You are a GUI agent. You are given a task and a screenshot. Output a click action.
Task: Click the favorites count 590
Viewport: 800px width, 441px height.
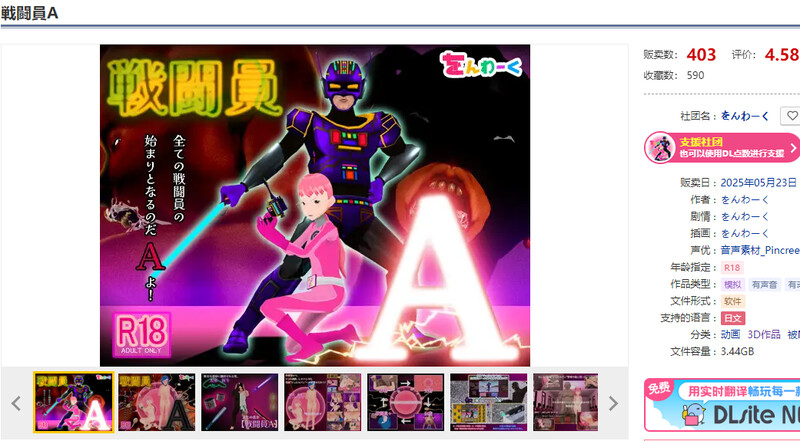click(x=695, y=76)
